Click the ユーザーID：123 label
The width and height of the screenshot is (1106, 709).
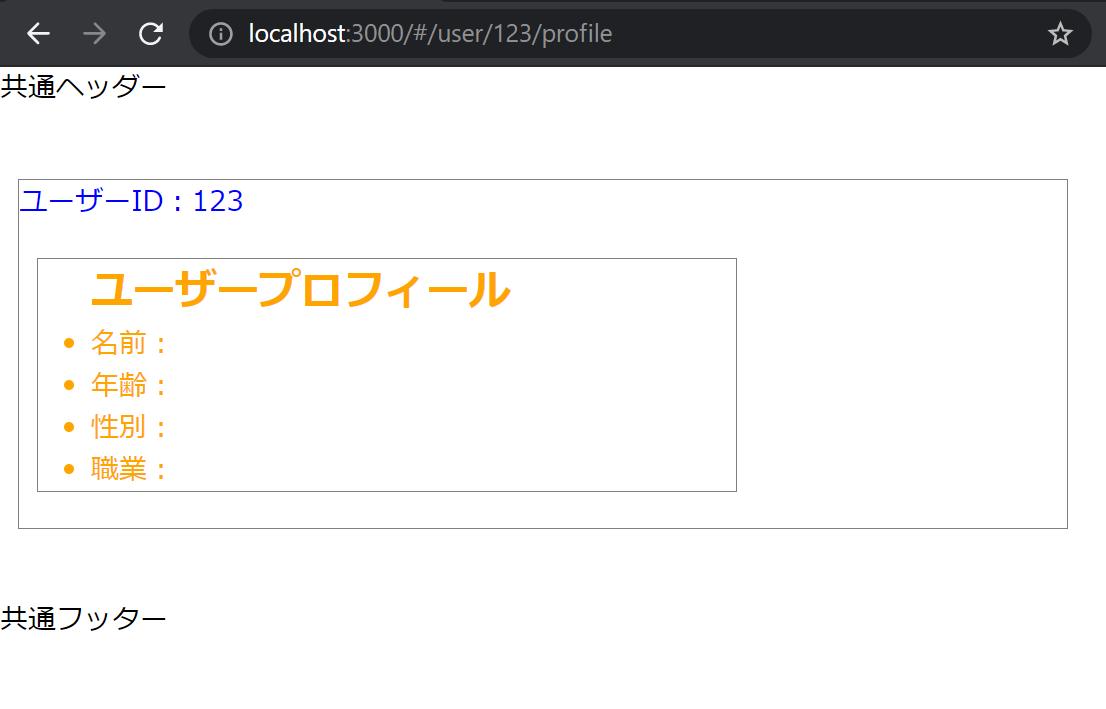click(x=131, y=201)
